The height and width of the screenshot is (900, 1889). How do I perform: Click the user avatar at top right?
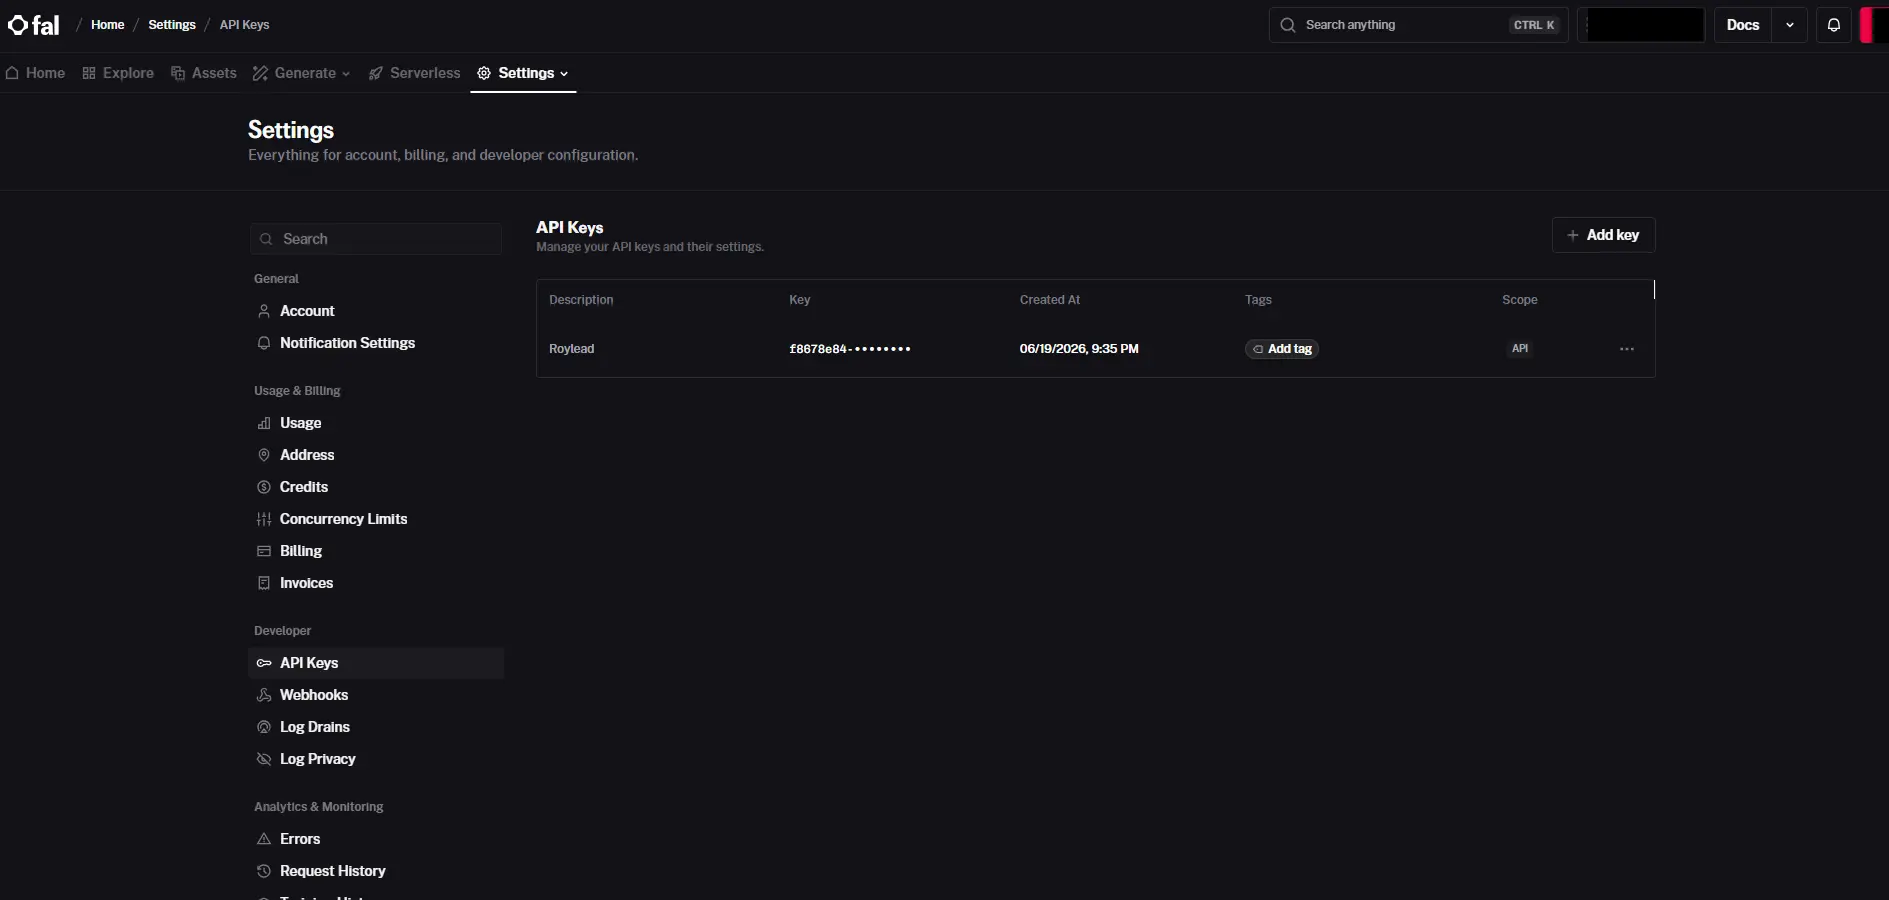coord(1873,25)
